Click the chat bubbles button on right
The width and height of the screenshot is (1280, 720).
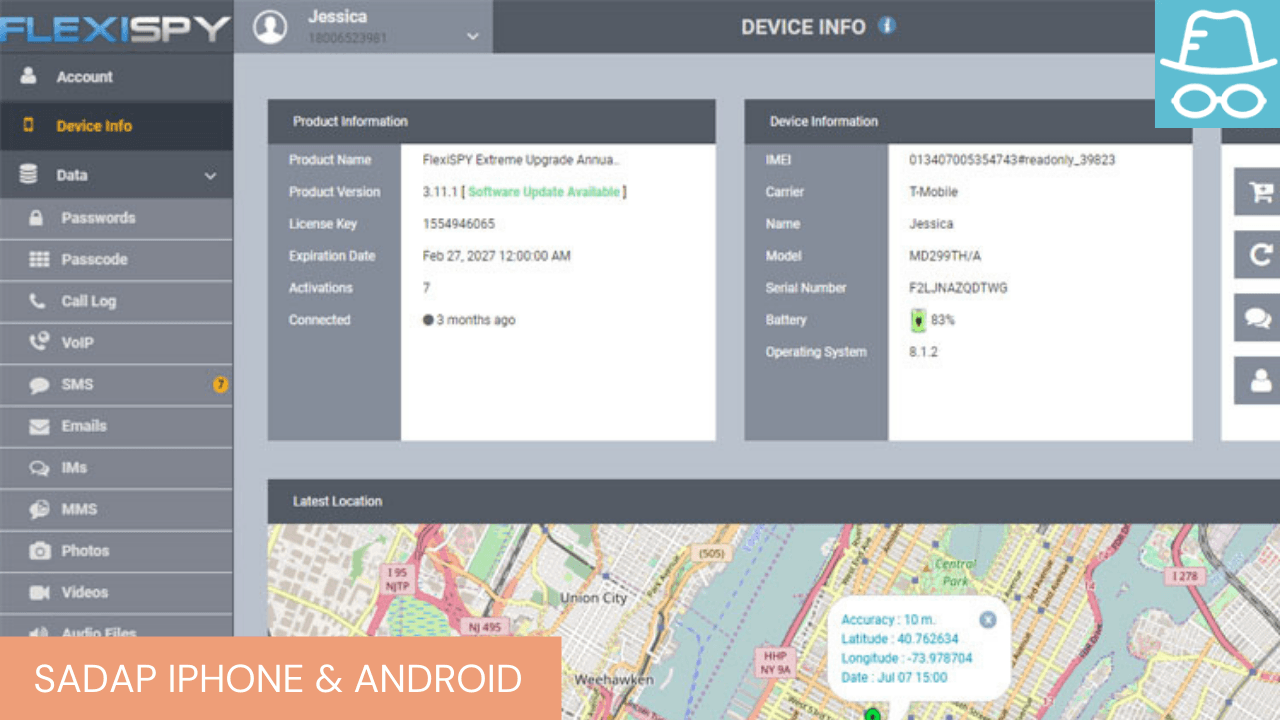tap(1258, 318)
